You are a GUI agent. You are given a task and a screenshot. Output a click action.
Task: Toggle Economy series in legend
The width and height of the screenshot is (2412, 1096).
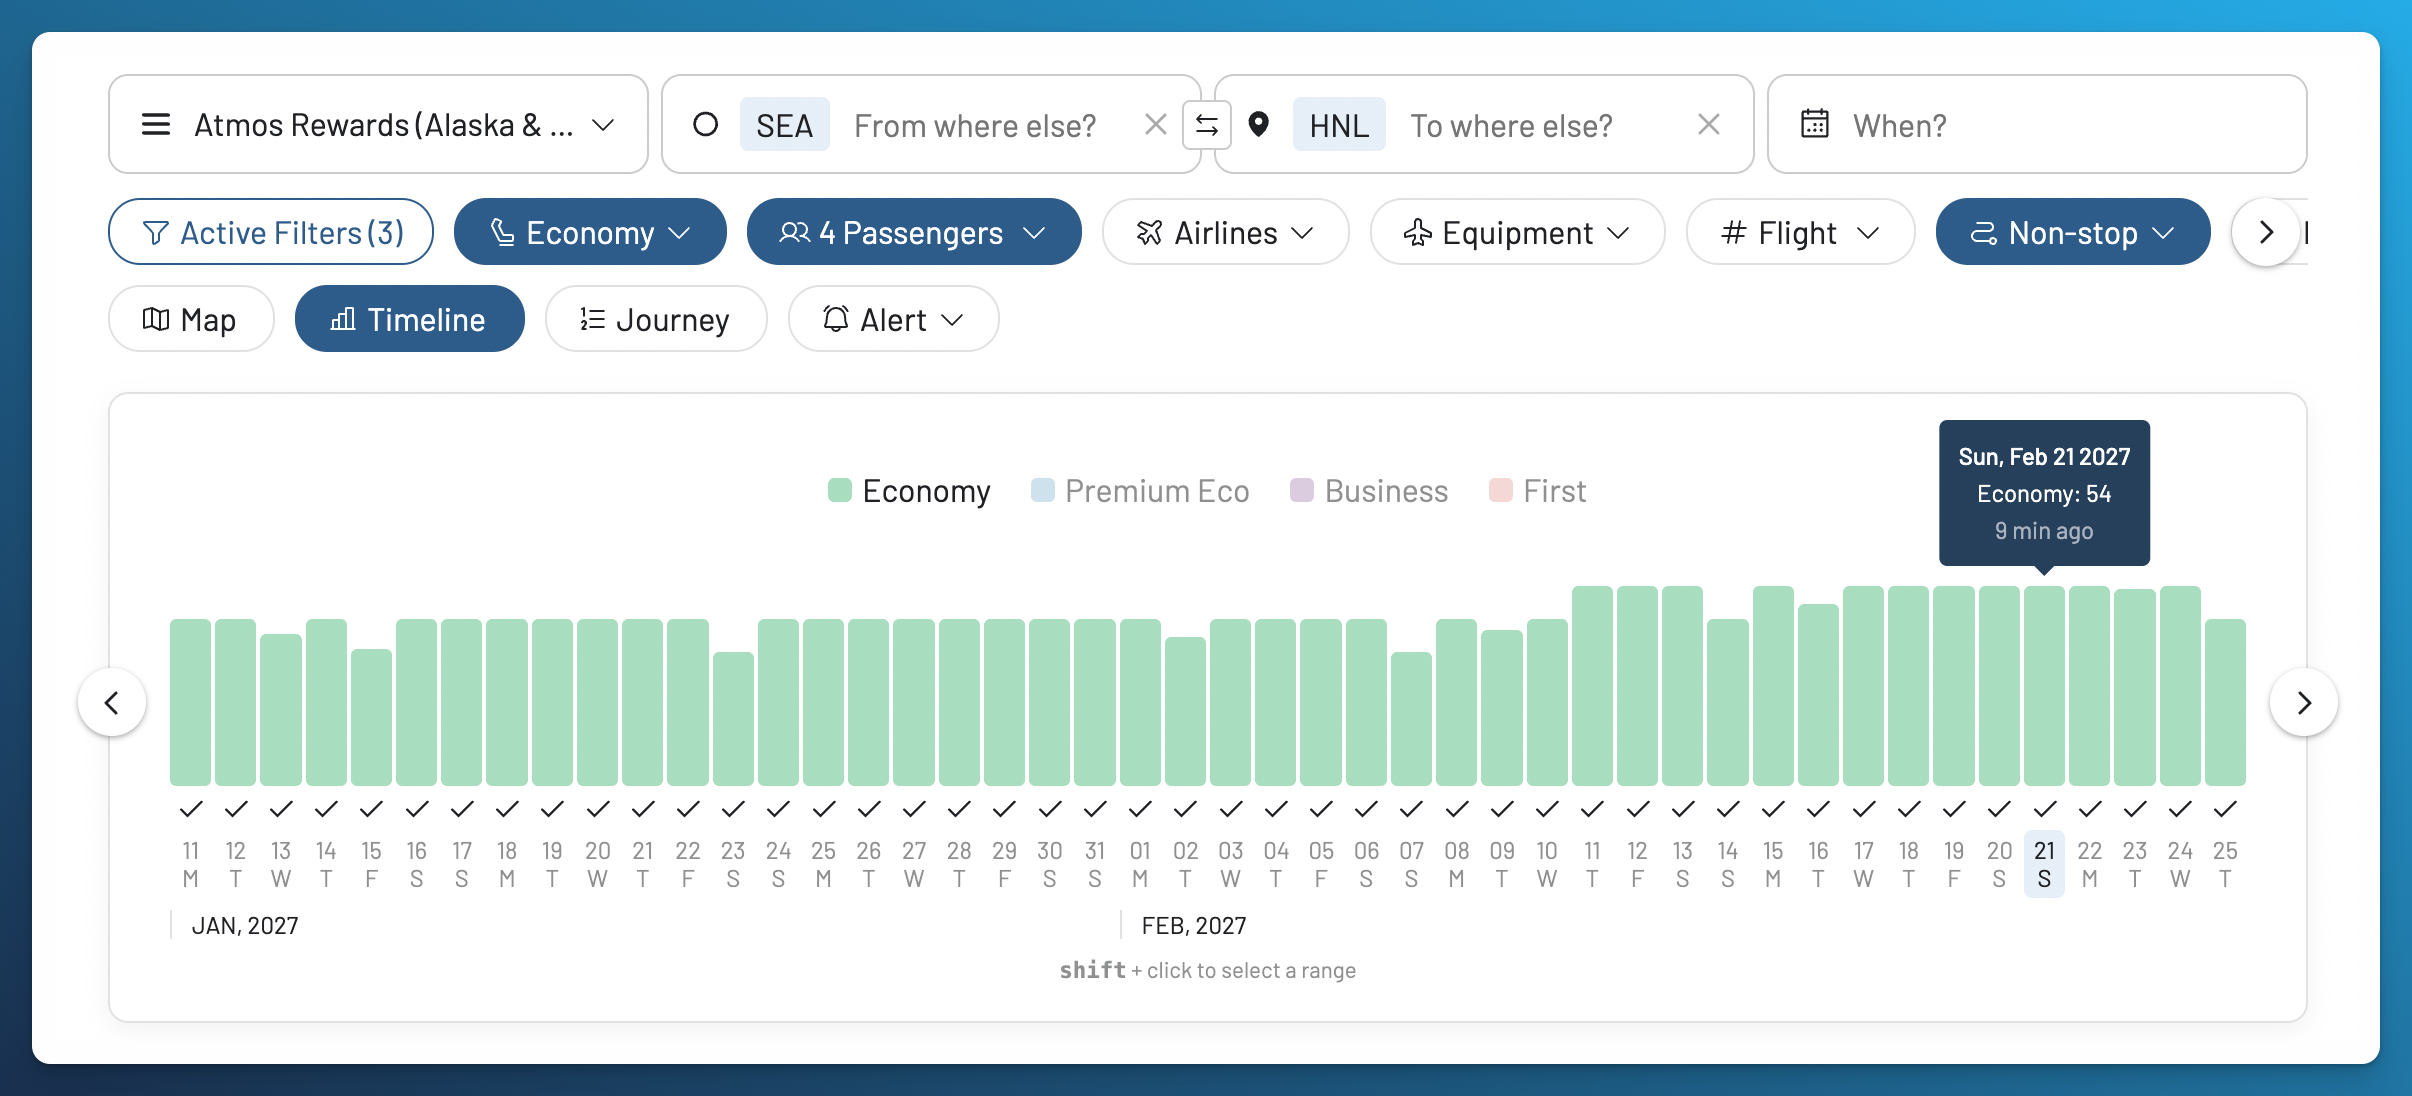[x=909, y=491]
